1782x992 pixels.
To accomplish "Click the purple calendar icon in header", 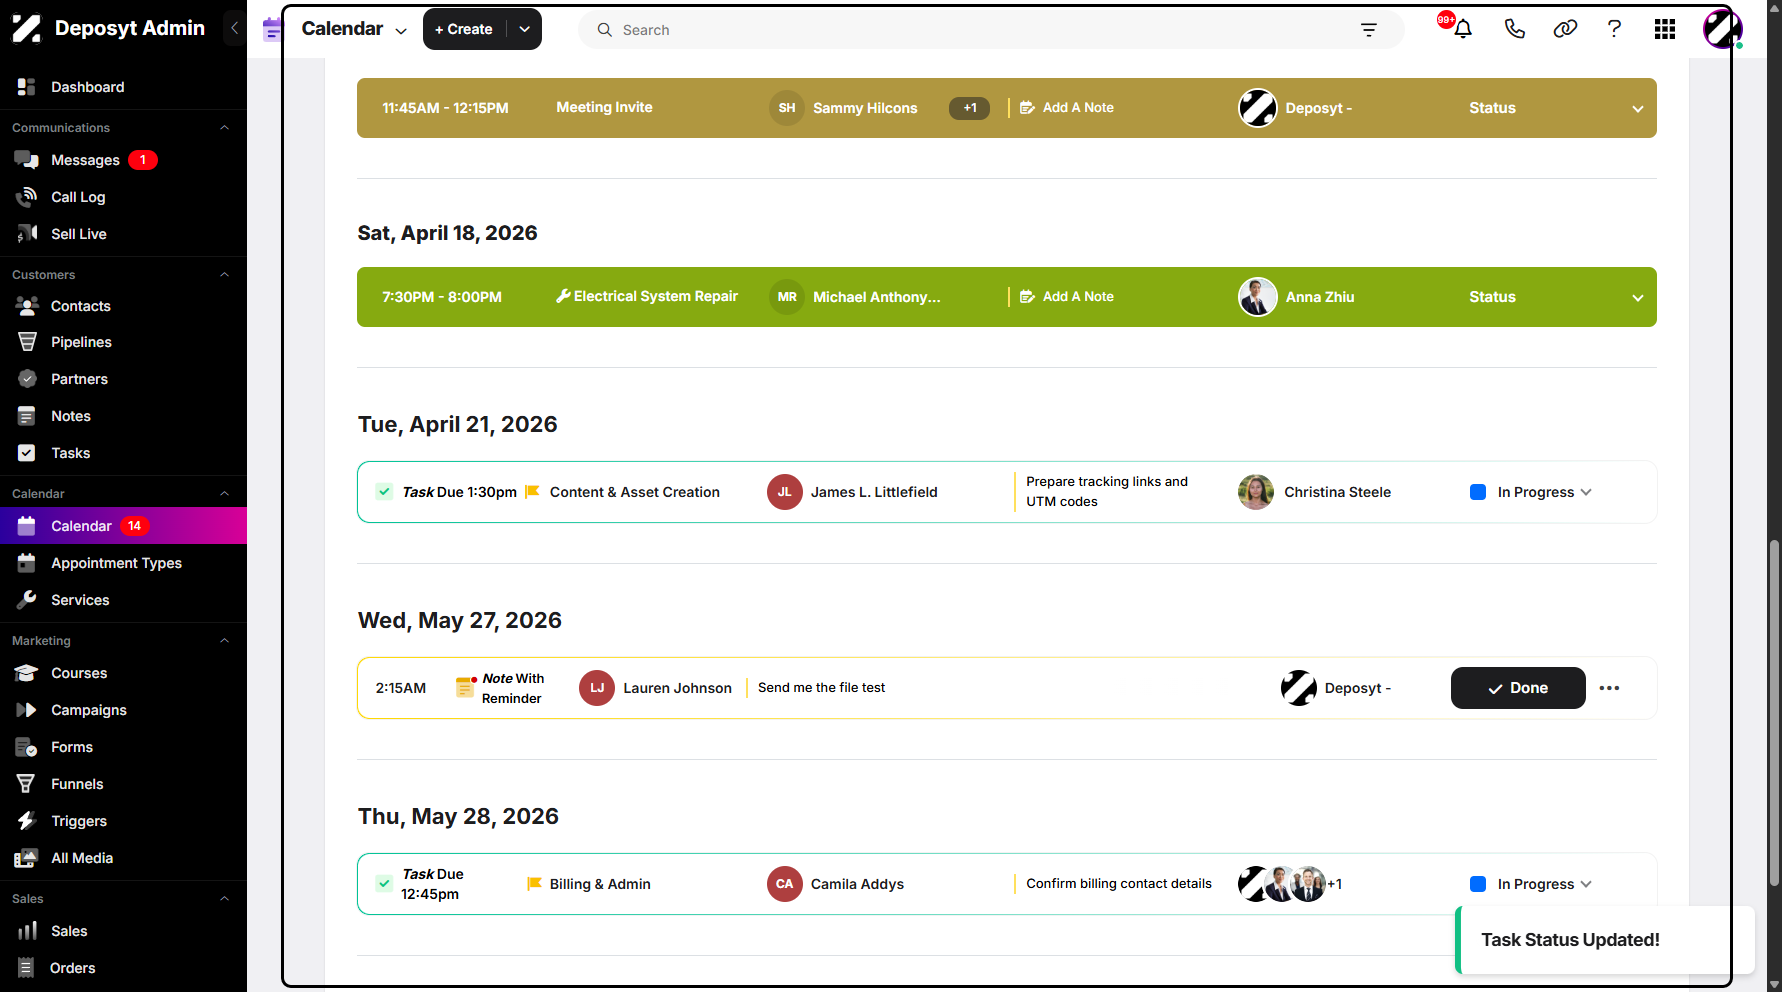I will (272, 29).
